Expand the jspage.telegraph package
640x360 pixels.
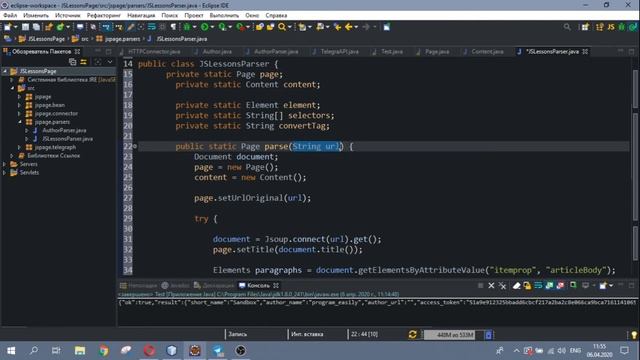tap(19, 147)
